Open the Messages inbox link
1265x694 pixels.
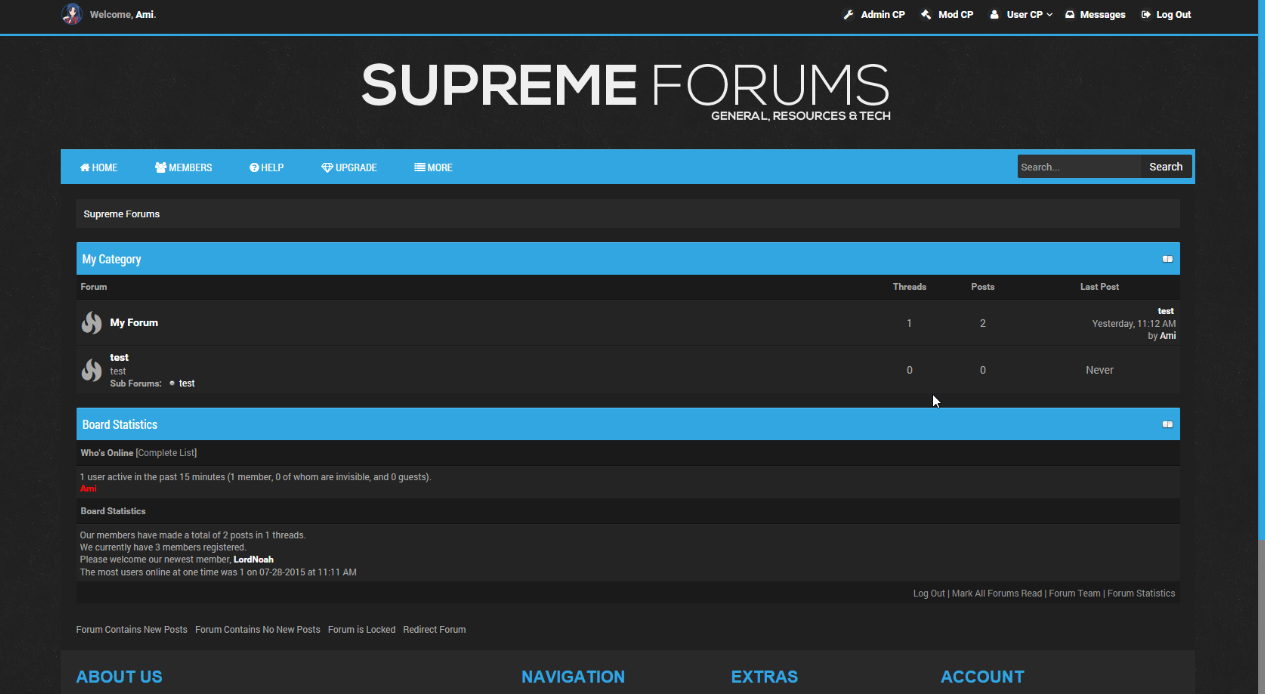pyautogui.click(x=1095, y=15)
